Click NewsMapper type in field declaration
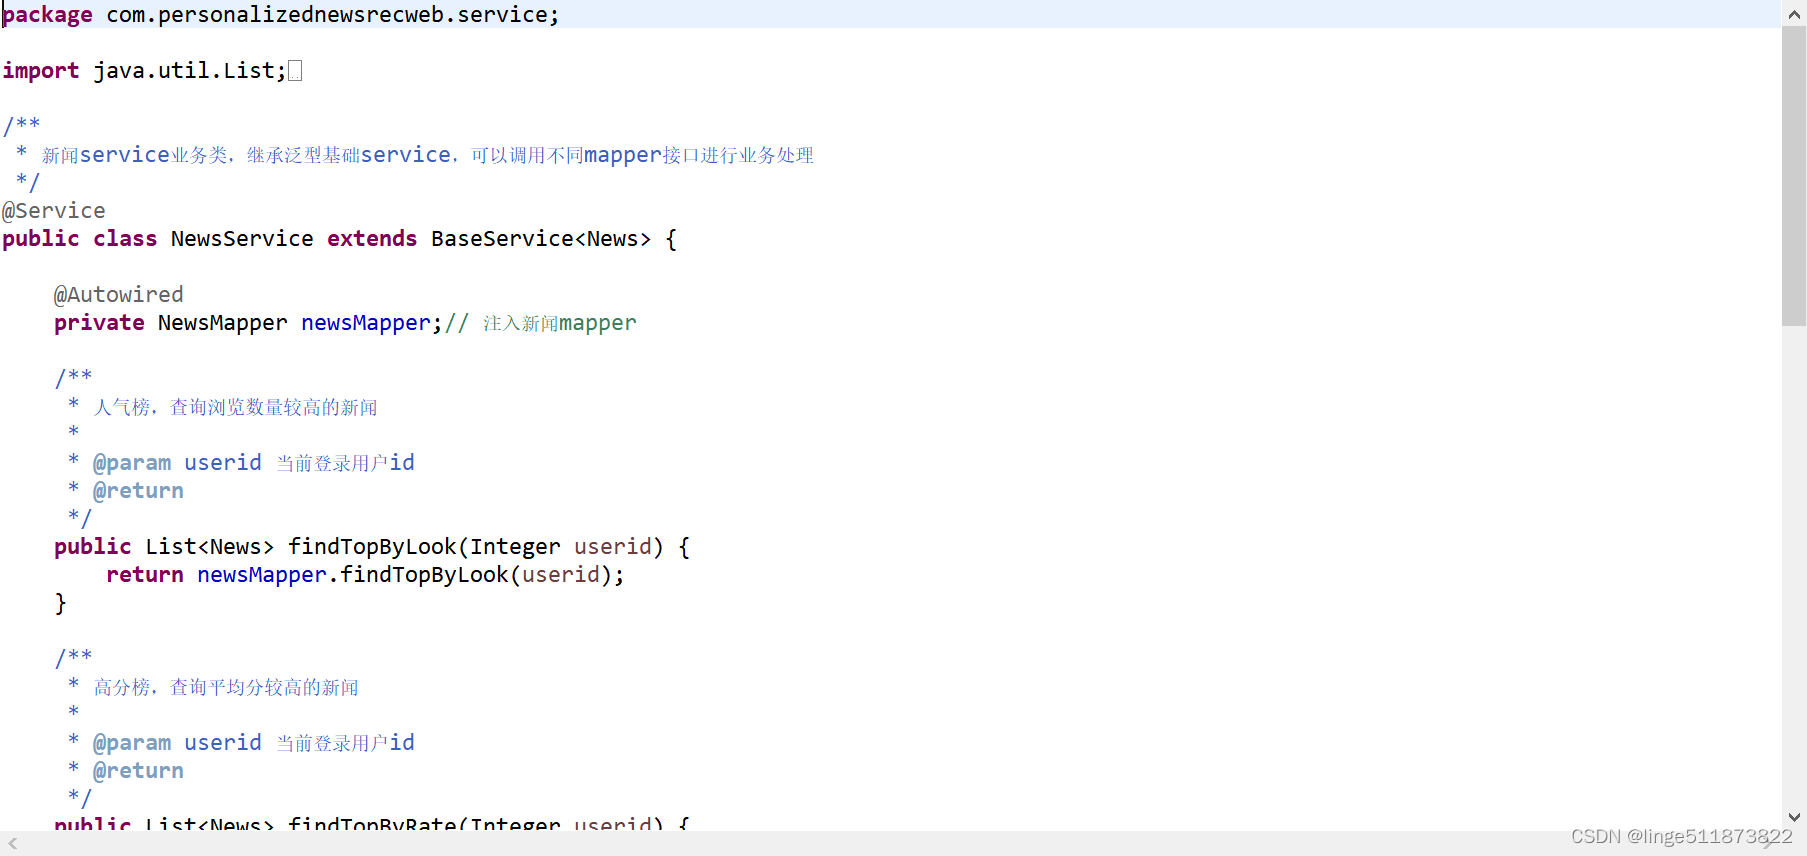Image resolution: width=1807 pixels, height=856 pixels. coord(223,323)
